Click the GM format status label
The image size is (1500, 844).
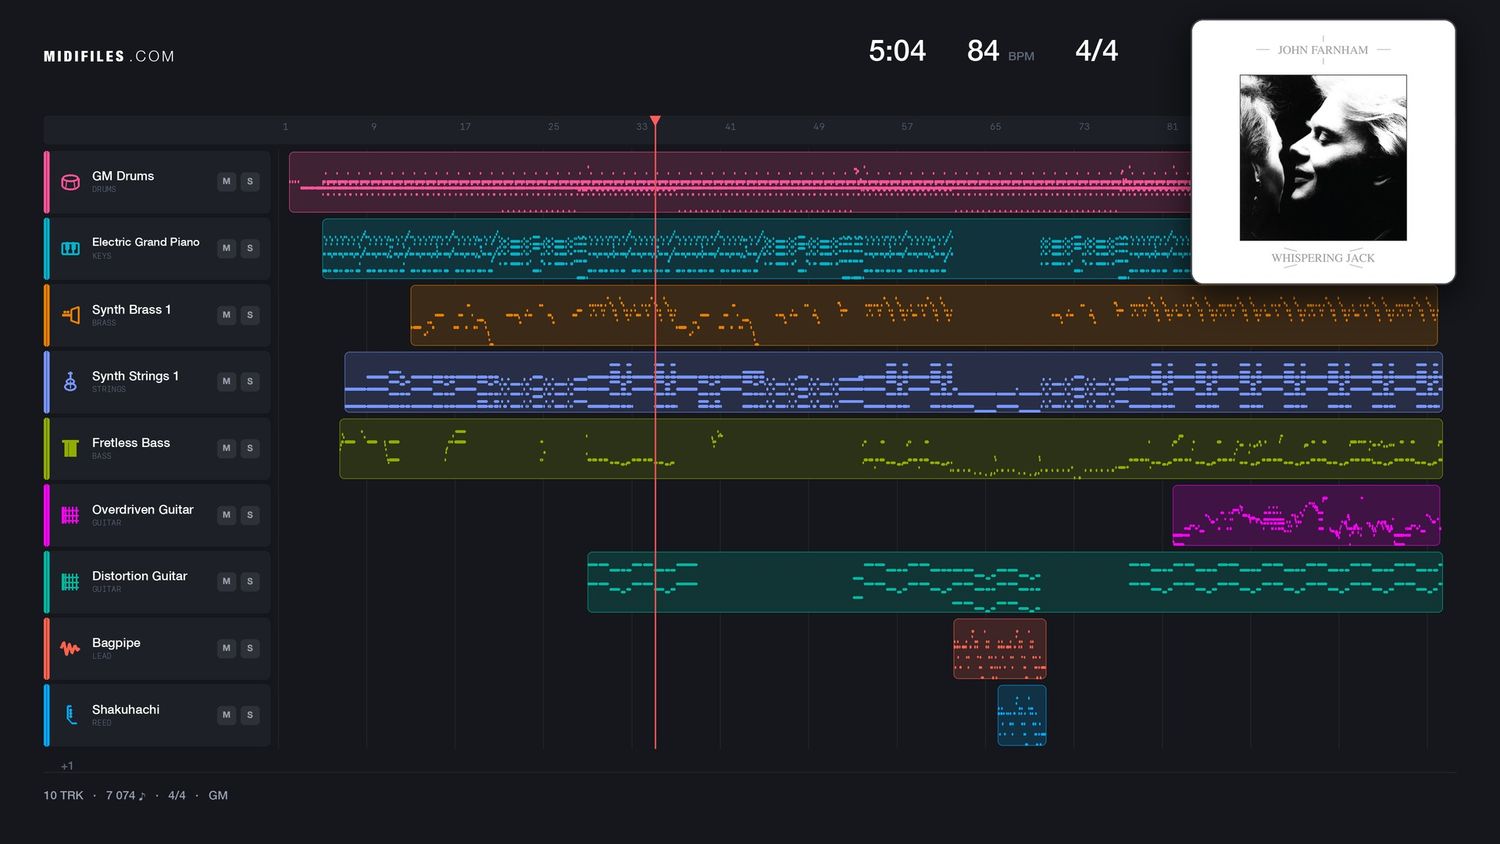tap(218, 796)
